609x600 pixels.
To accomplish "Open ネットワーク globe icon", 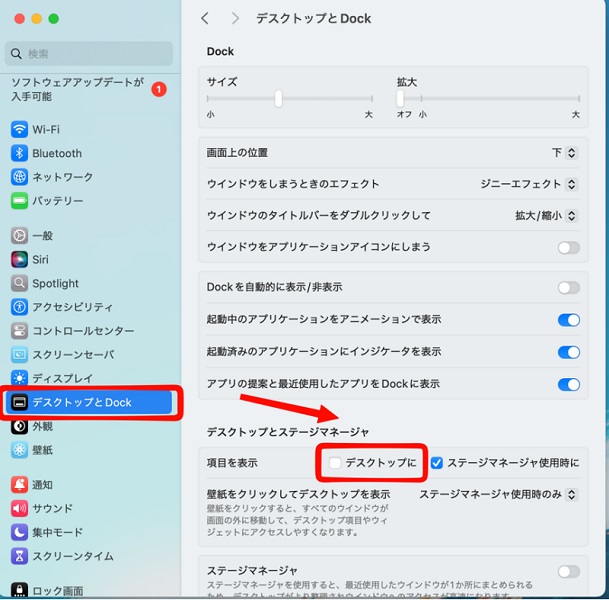I will tap(19, 177).
